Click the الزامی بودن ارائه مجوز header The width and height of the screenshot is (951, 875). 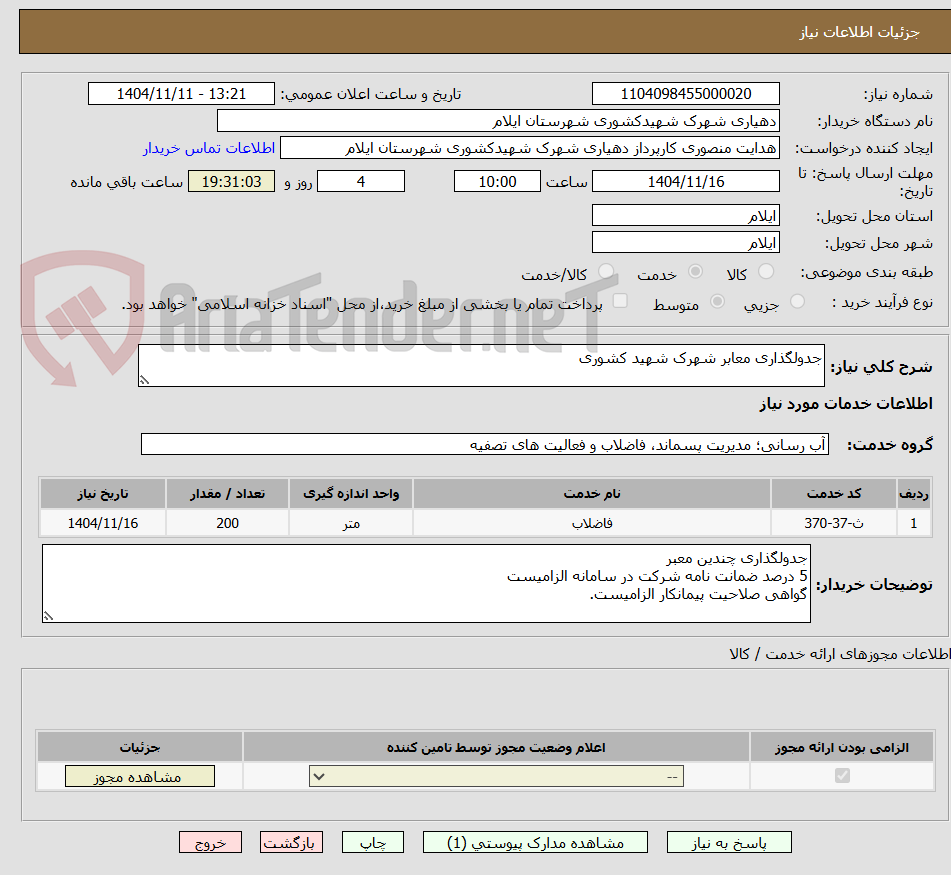click(842, 747)
